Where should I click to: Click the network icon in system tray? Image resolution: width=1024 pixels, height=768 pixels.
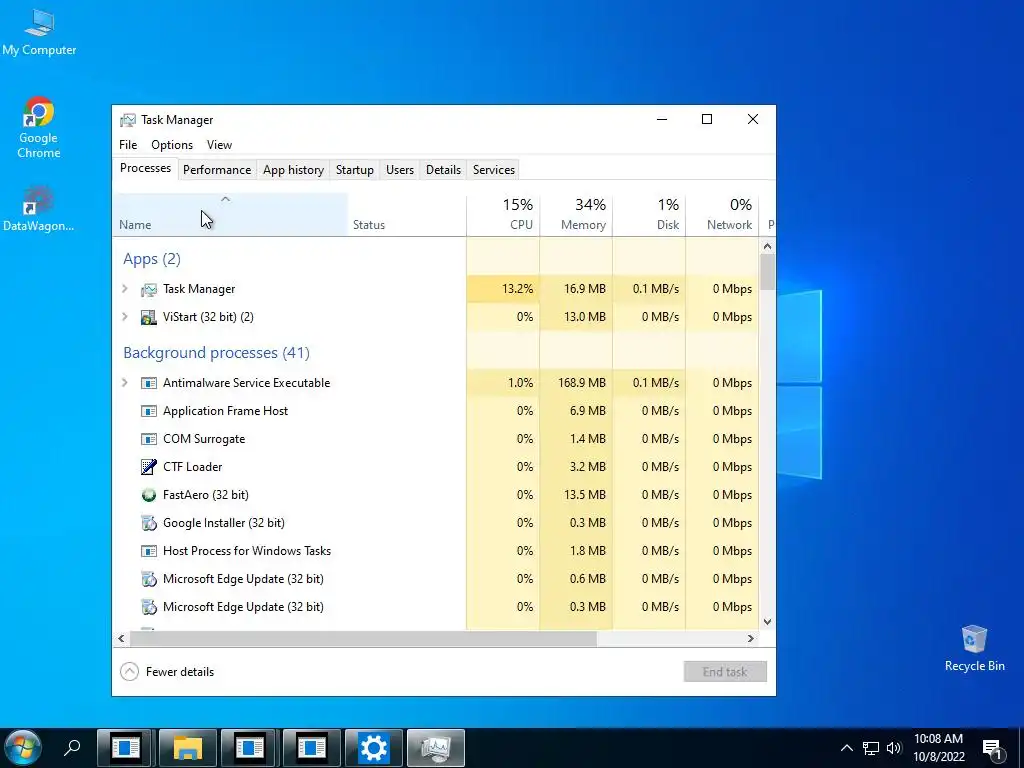coord(871,748)
